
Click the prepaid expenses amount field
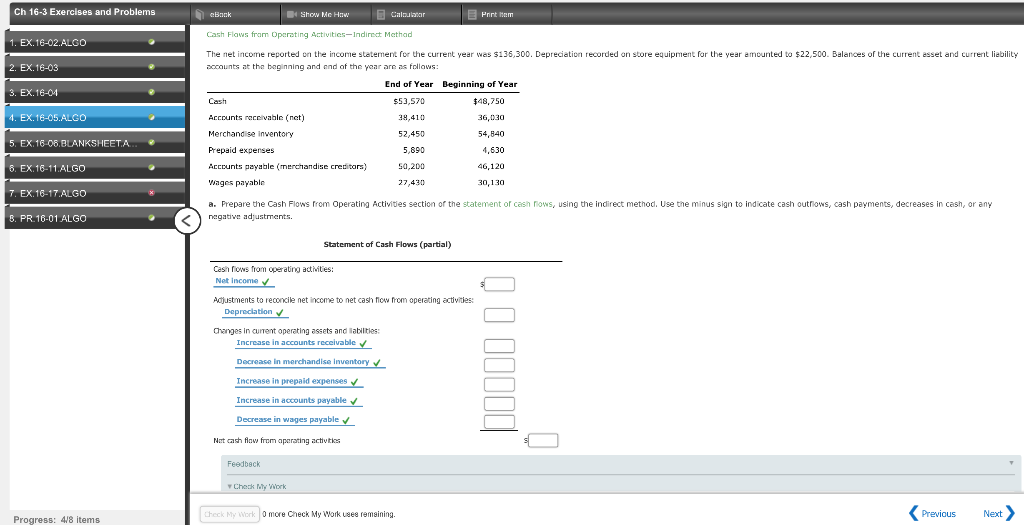500,385
